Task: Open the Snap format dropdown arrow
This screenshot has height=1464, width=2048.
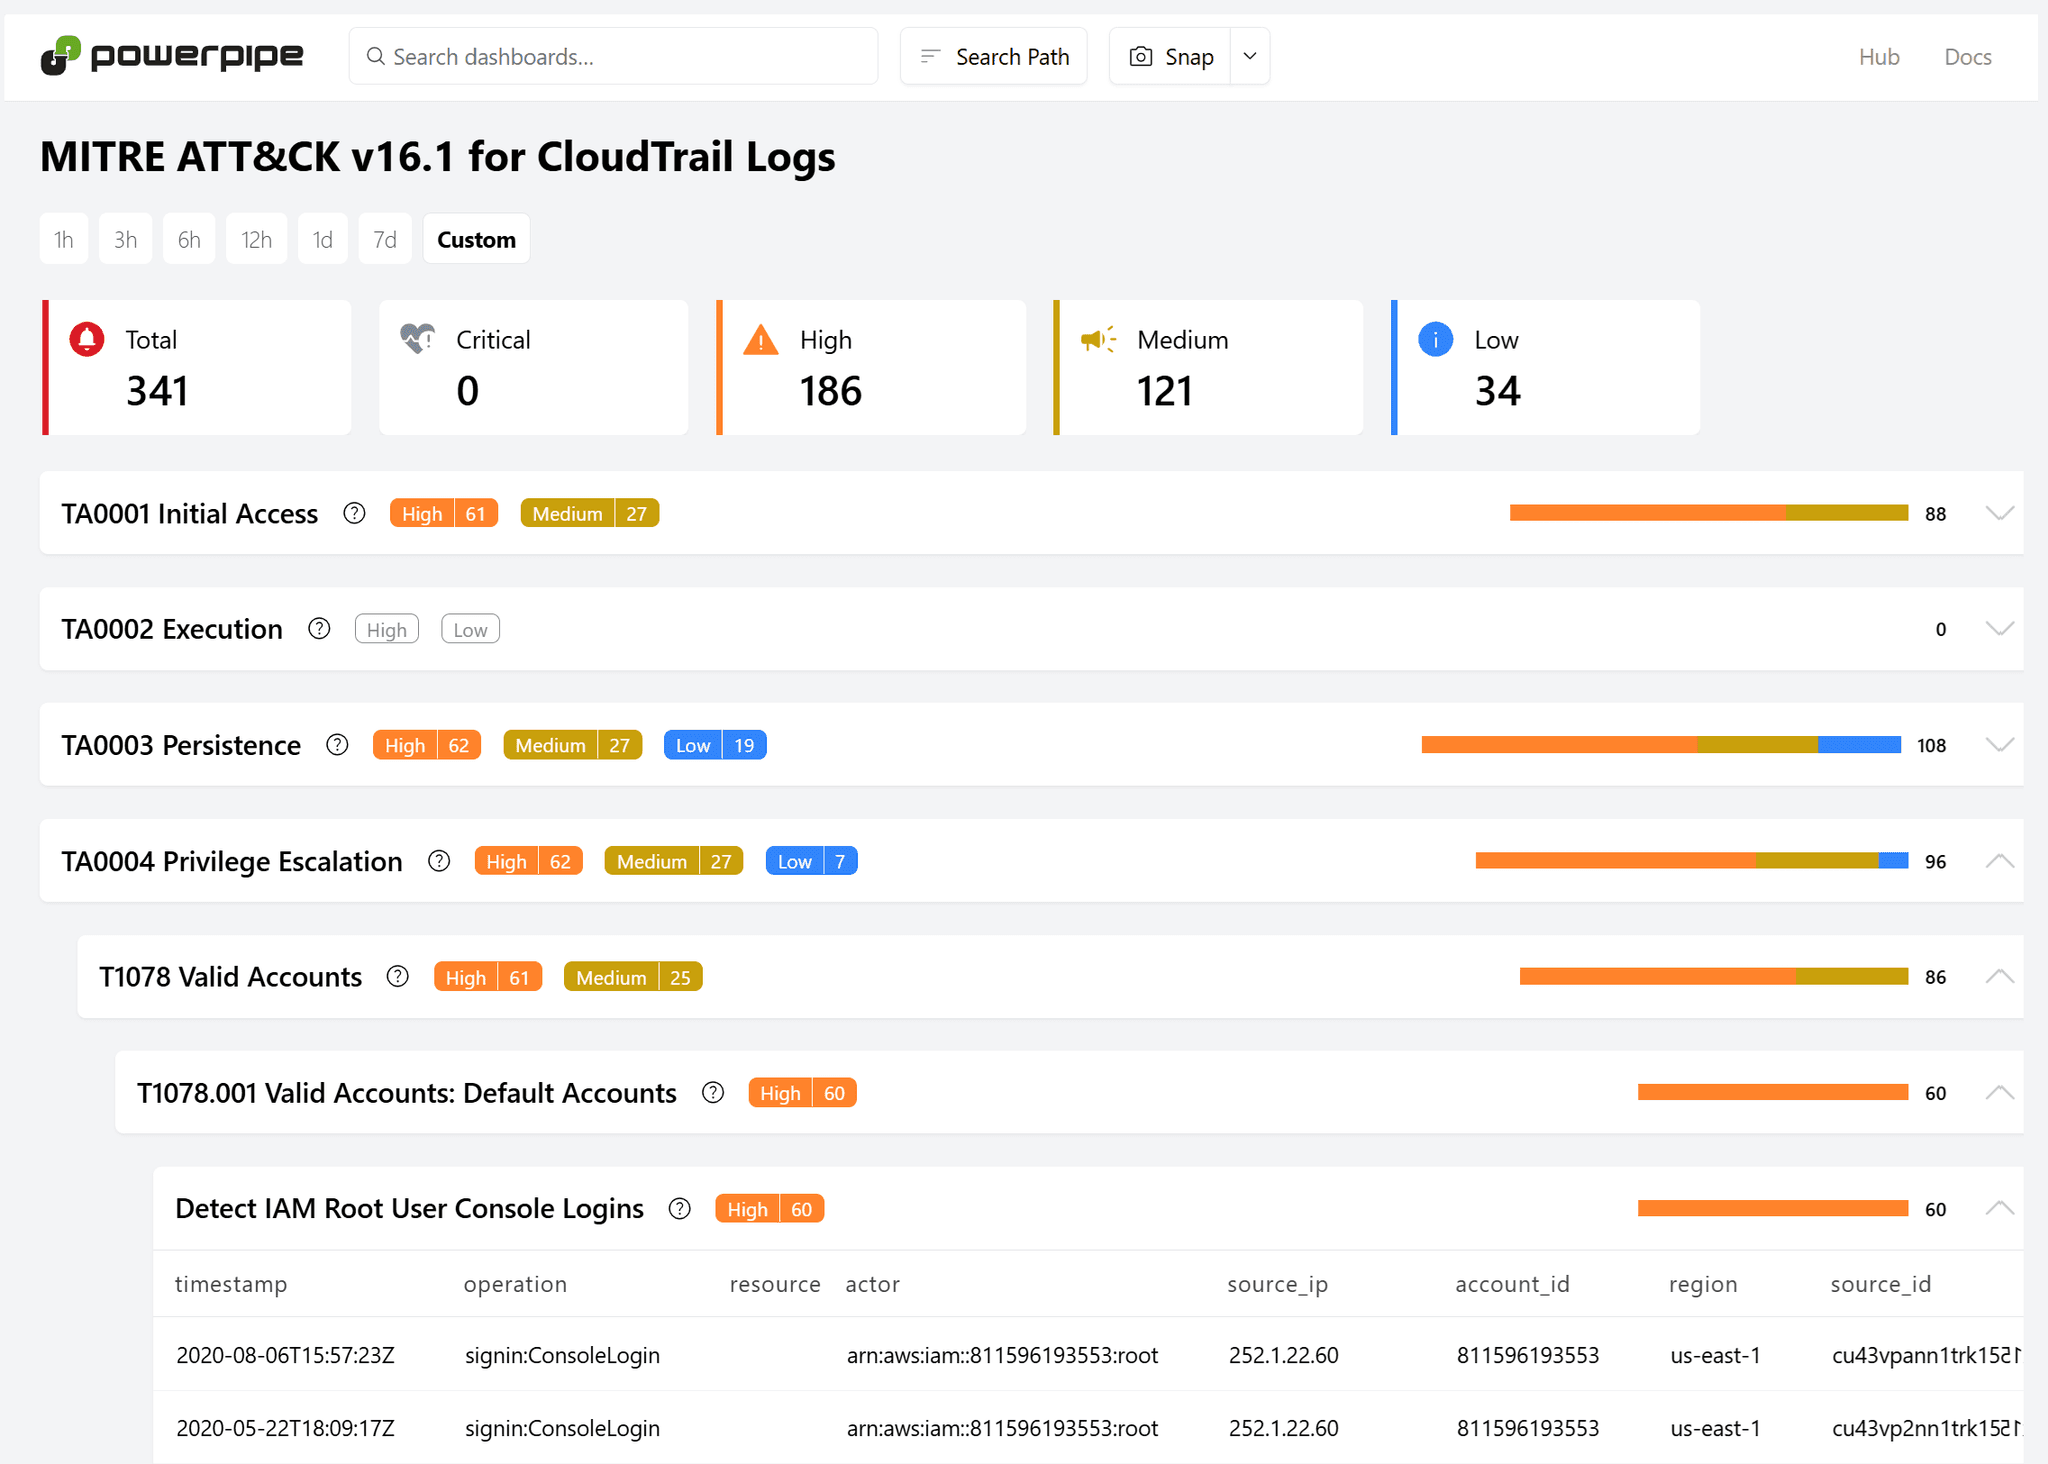Action: (1248, 56)
